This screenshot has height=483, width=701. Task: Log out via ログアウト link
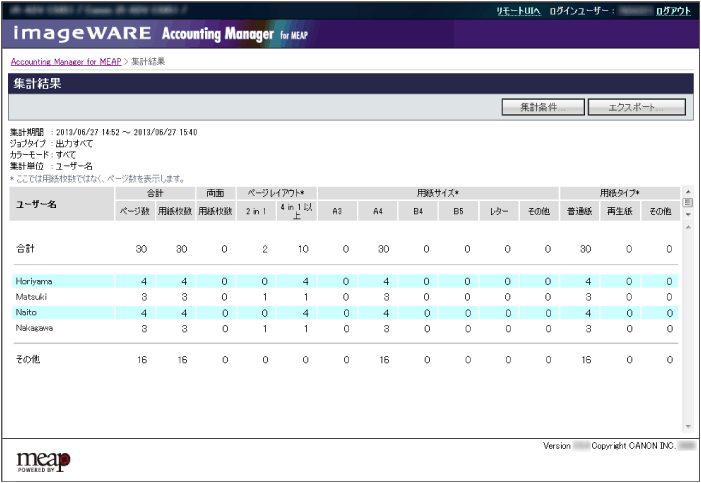(x=672, y=10)
